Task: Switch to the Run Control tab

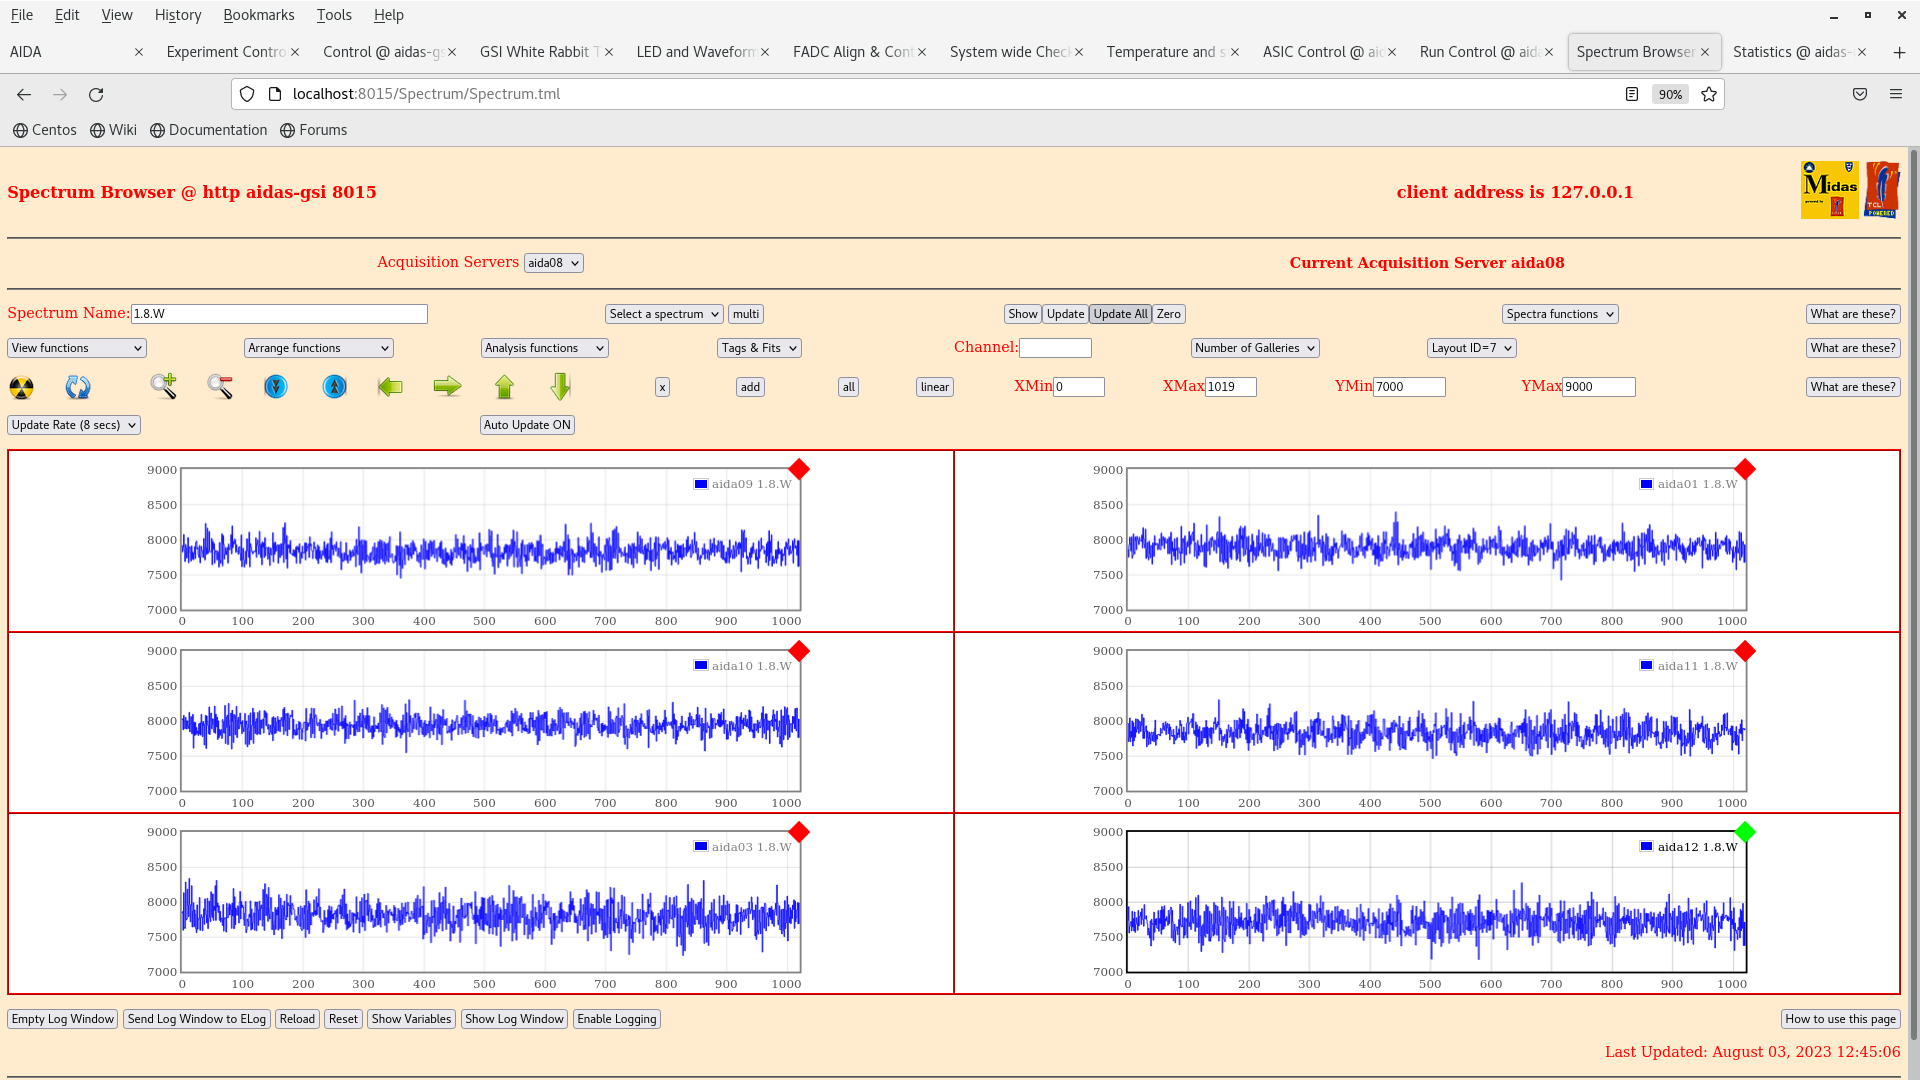Action: [1479, 52]
